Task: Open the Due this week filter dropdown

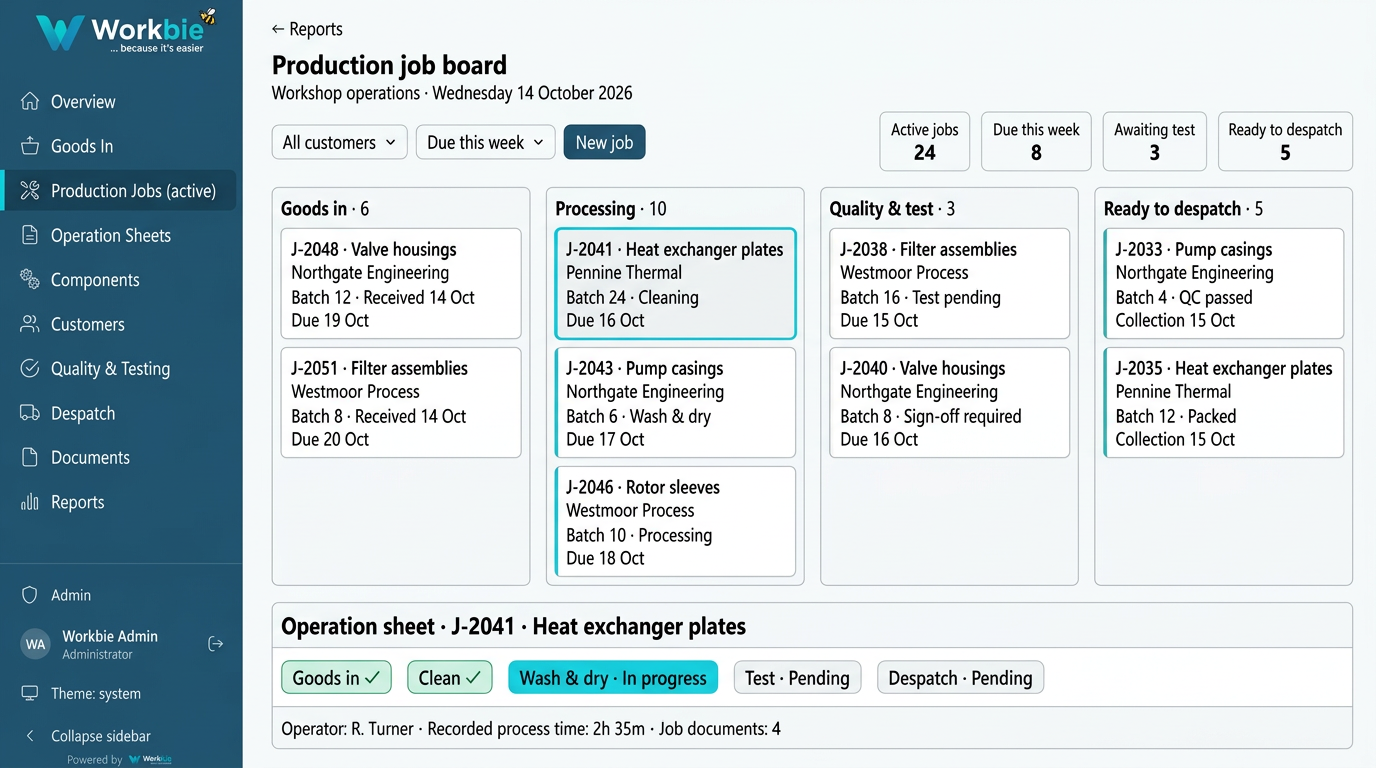Action: 485,142
